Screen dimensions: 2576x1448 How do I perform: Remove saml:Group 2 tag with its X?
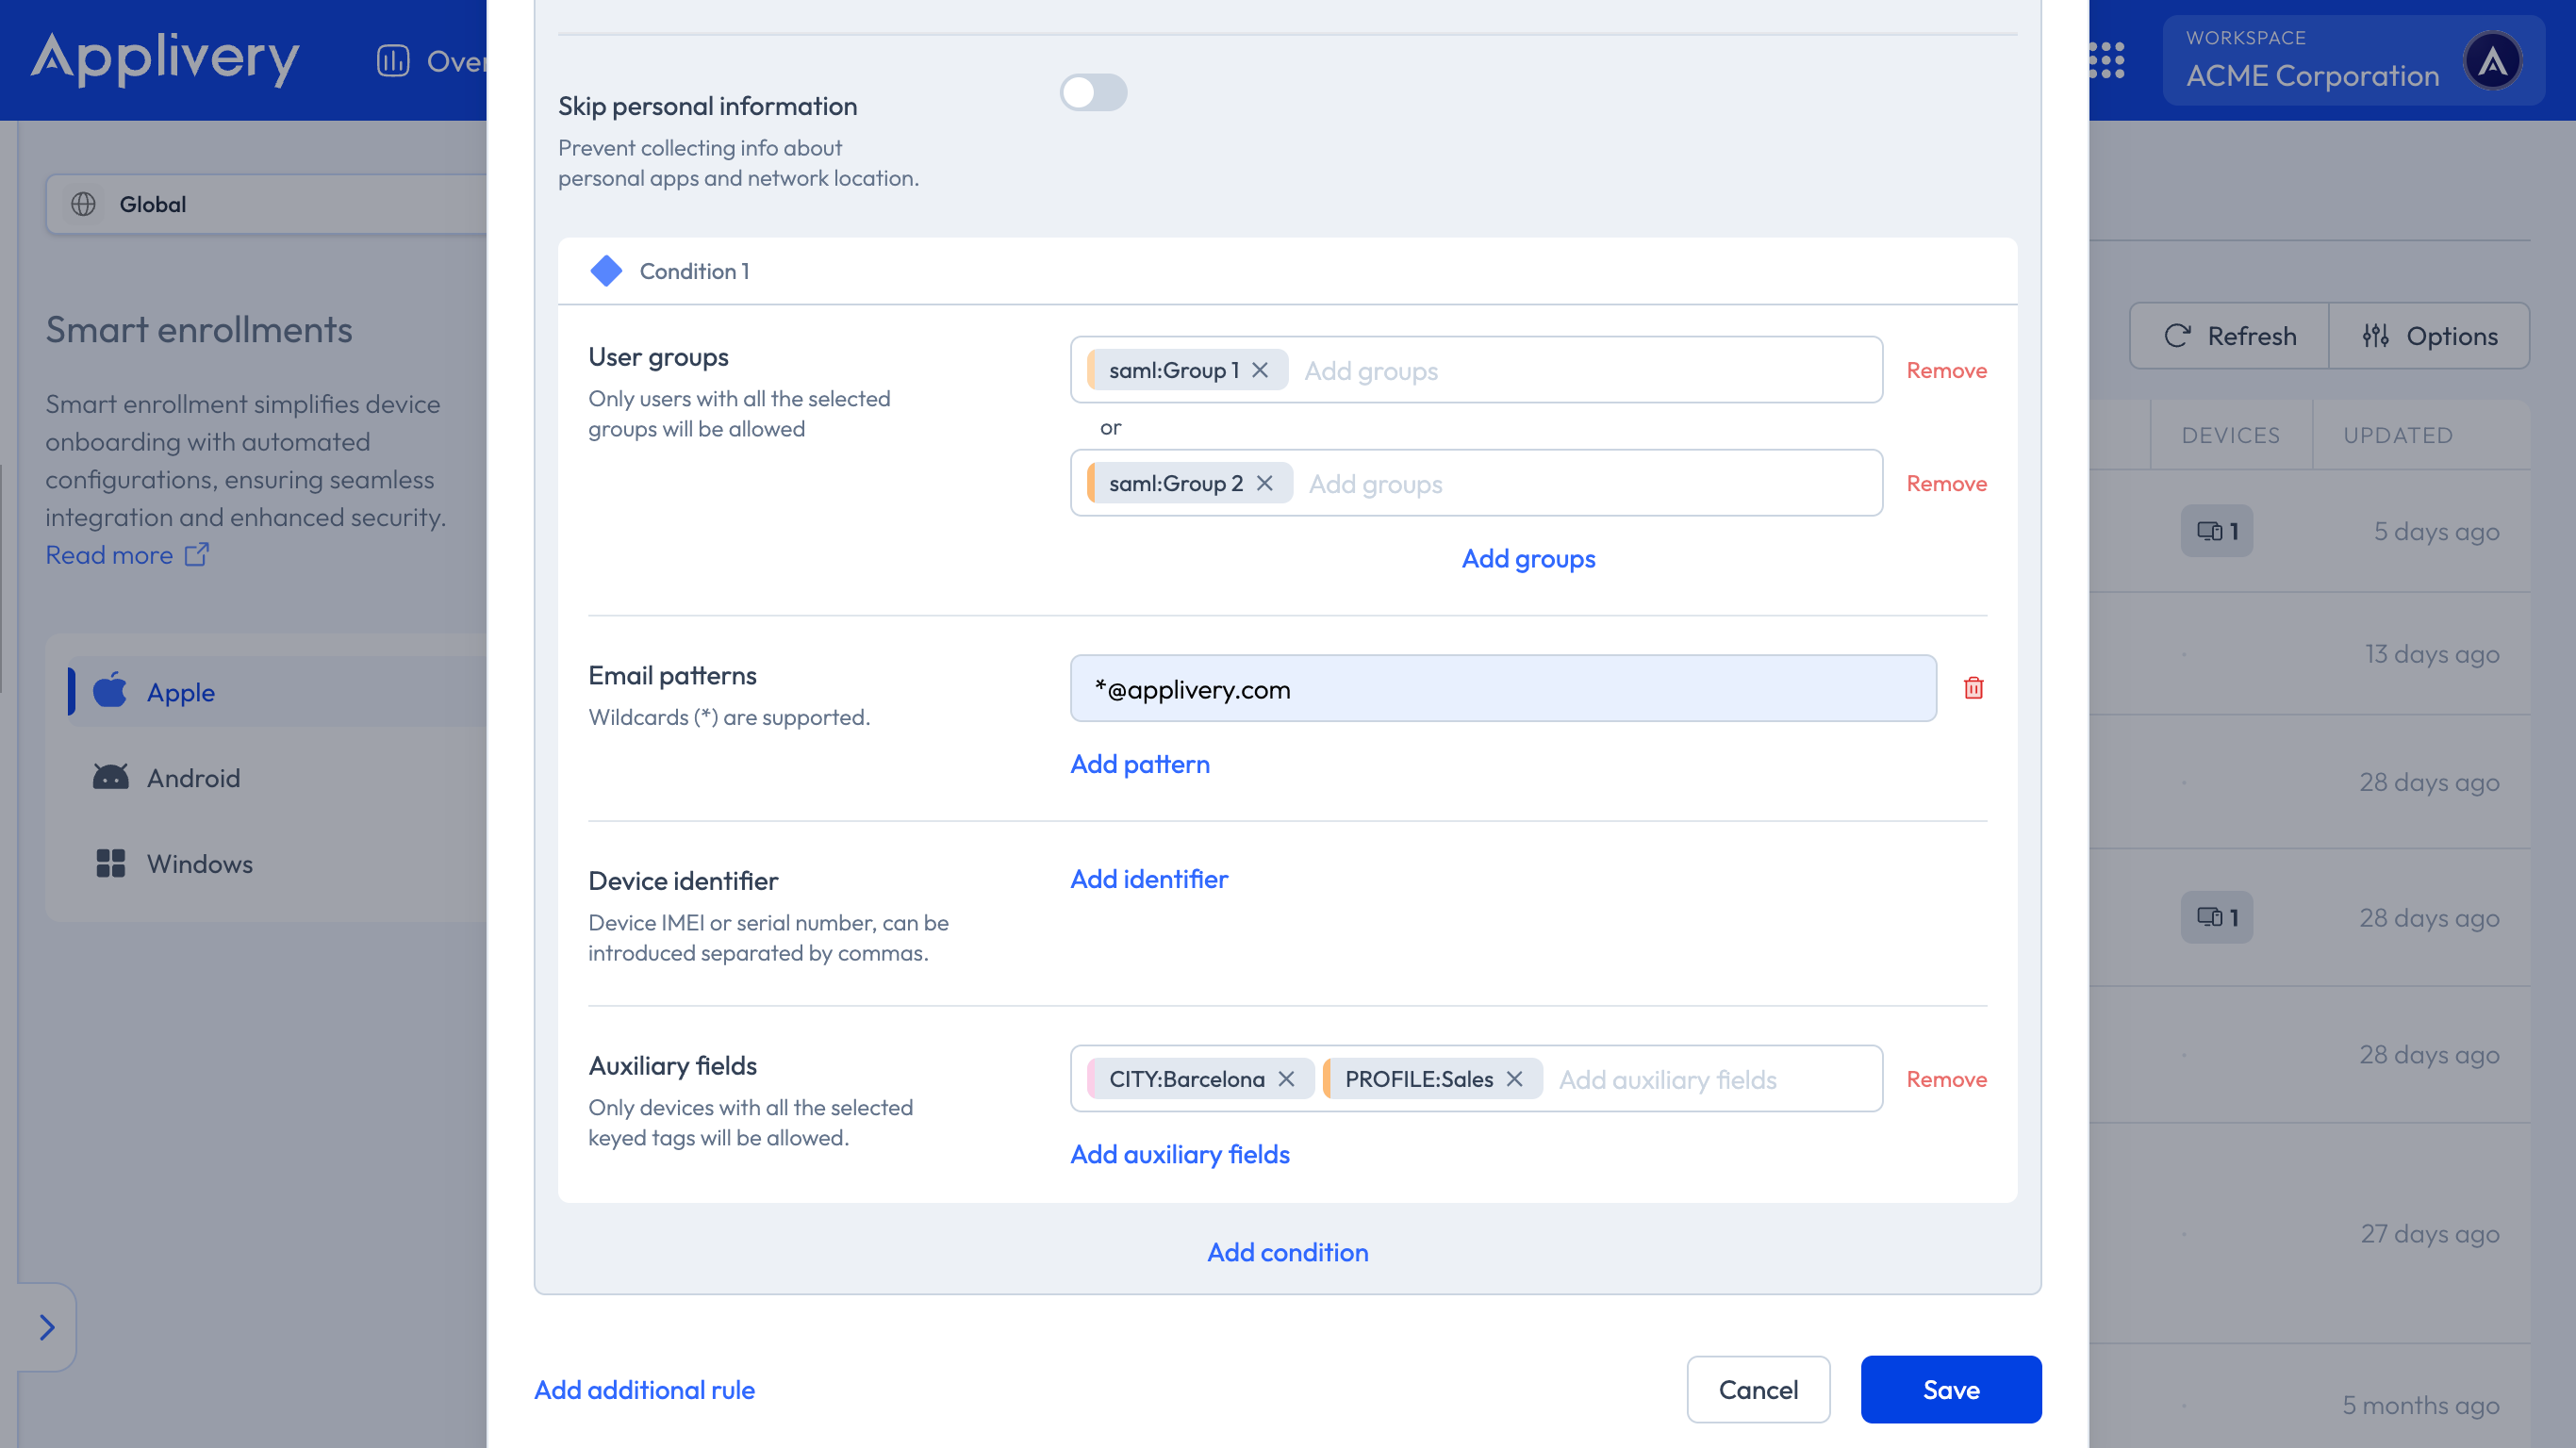pyautogui.click(x=1265, y=483)
